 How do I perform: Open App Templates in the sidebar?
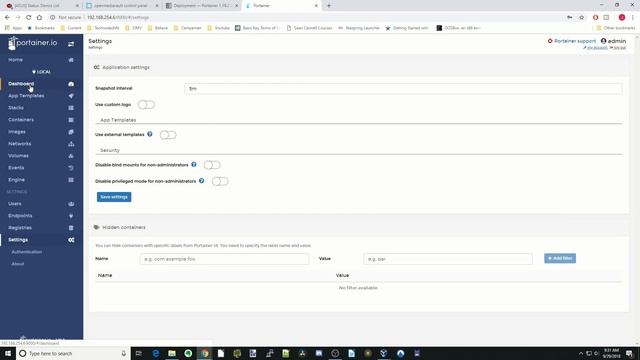click(x=26, y=96)
